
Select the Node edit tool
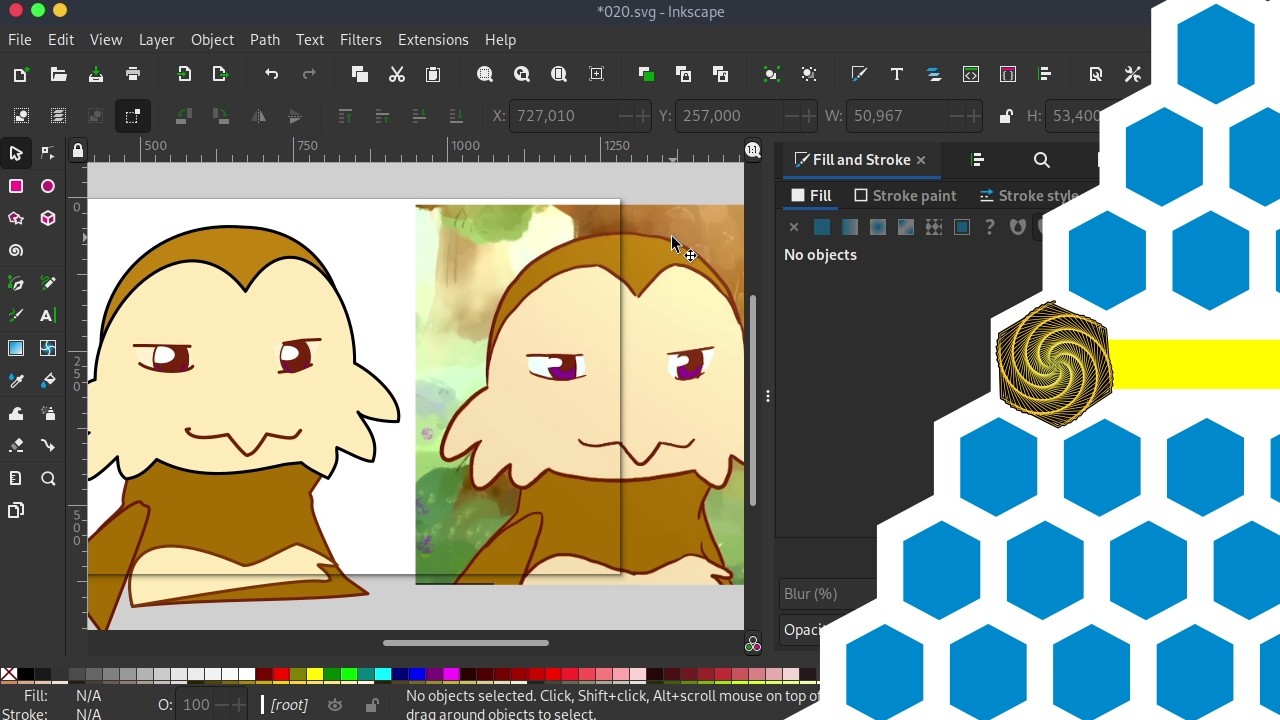click(x=48, y=154)
